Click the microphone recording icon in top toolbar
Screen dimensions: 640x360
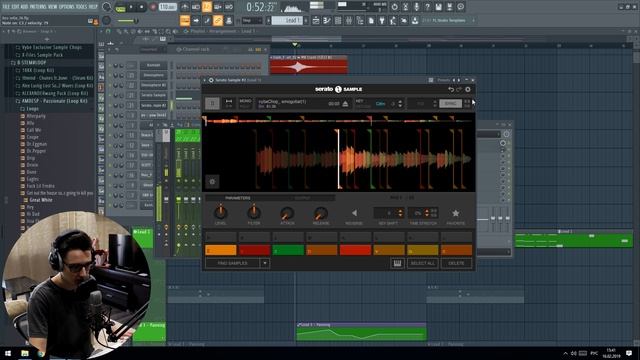[x=416, y=7]
